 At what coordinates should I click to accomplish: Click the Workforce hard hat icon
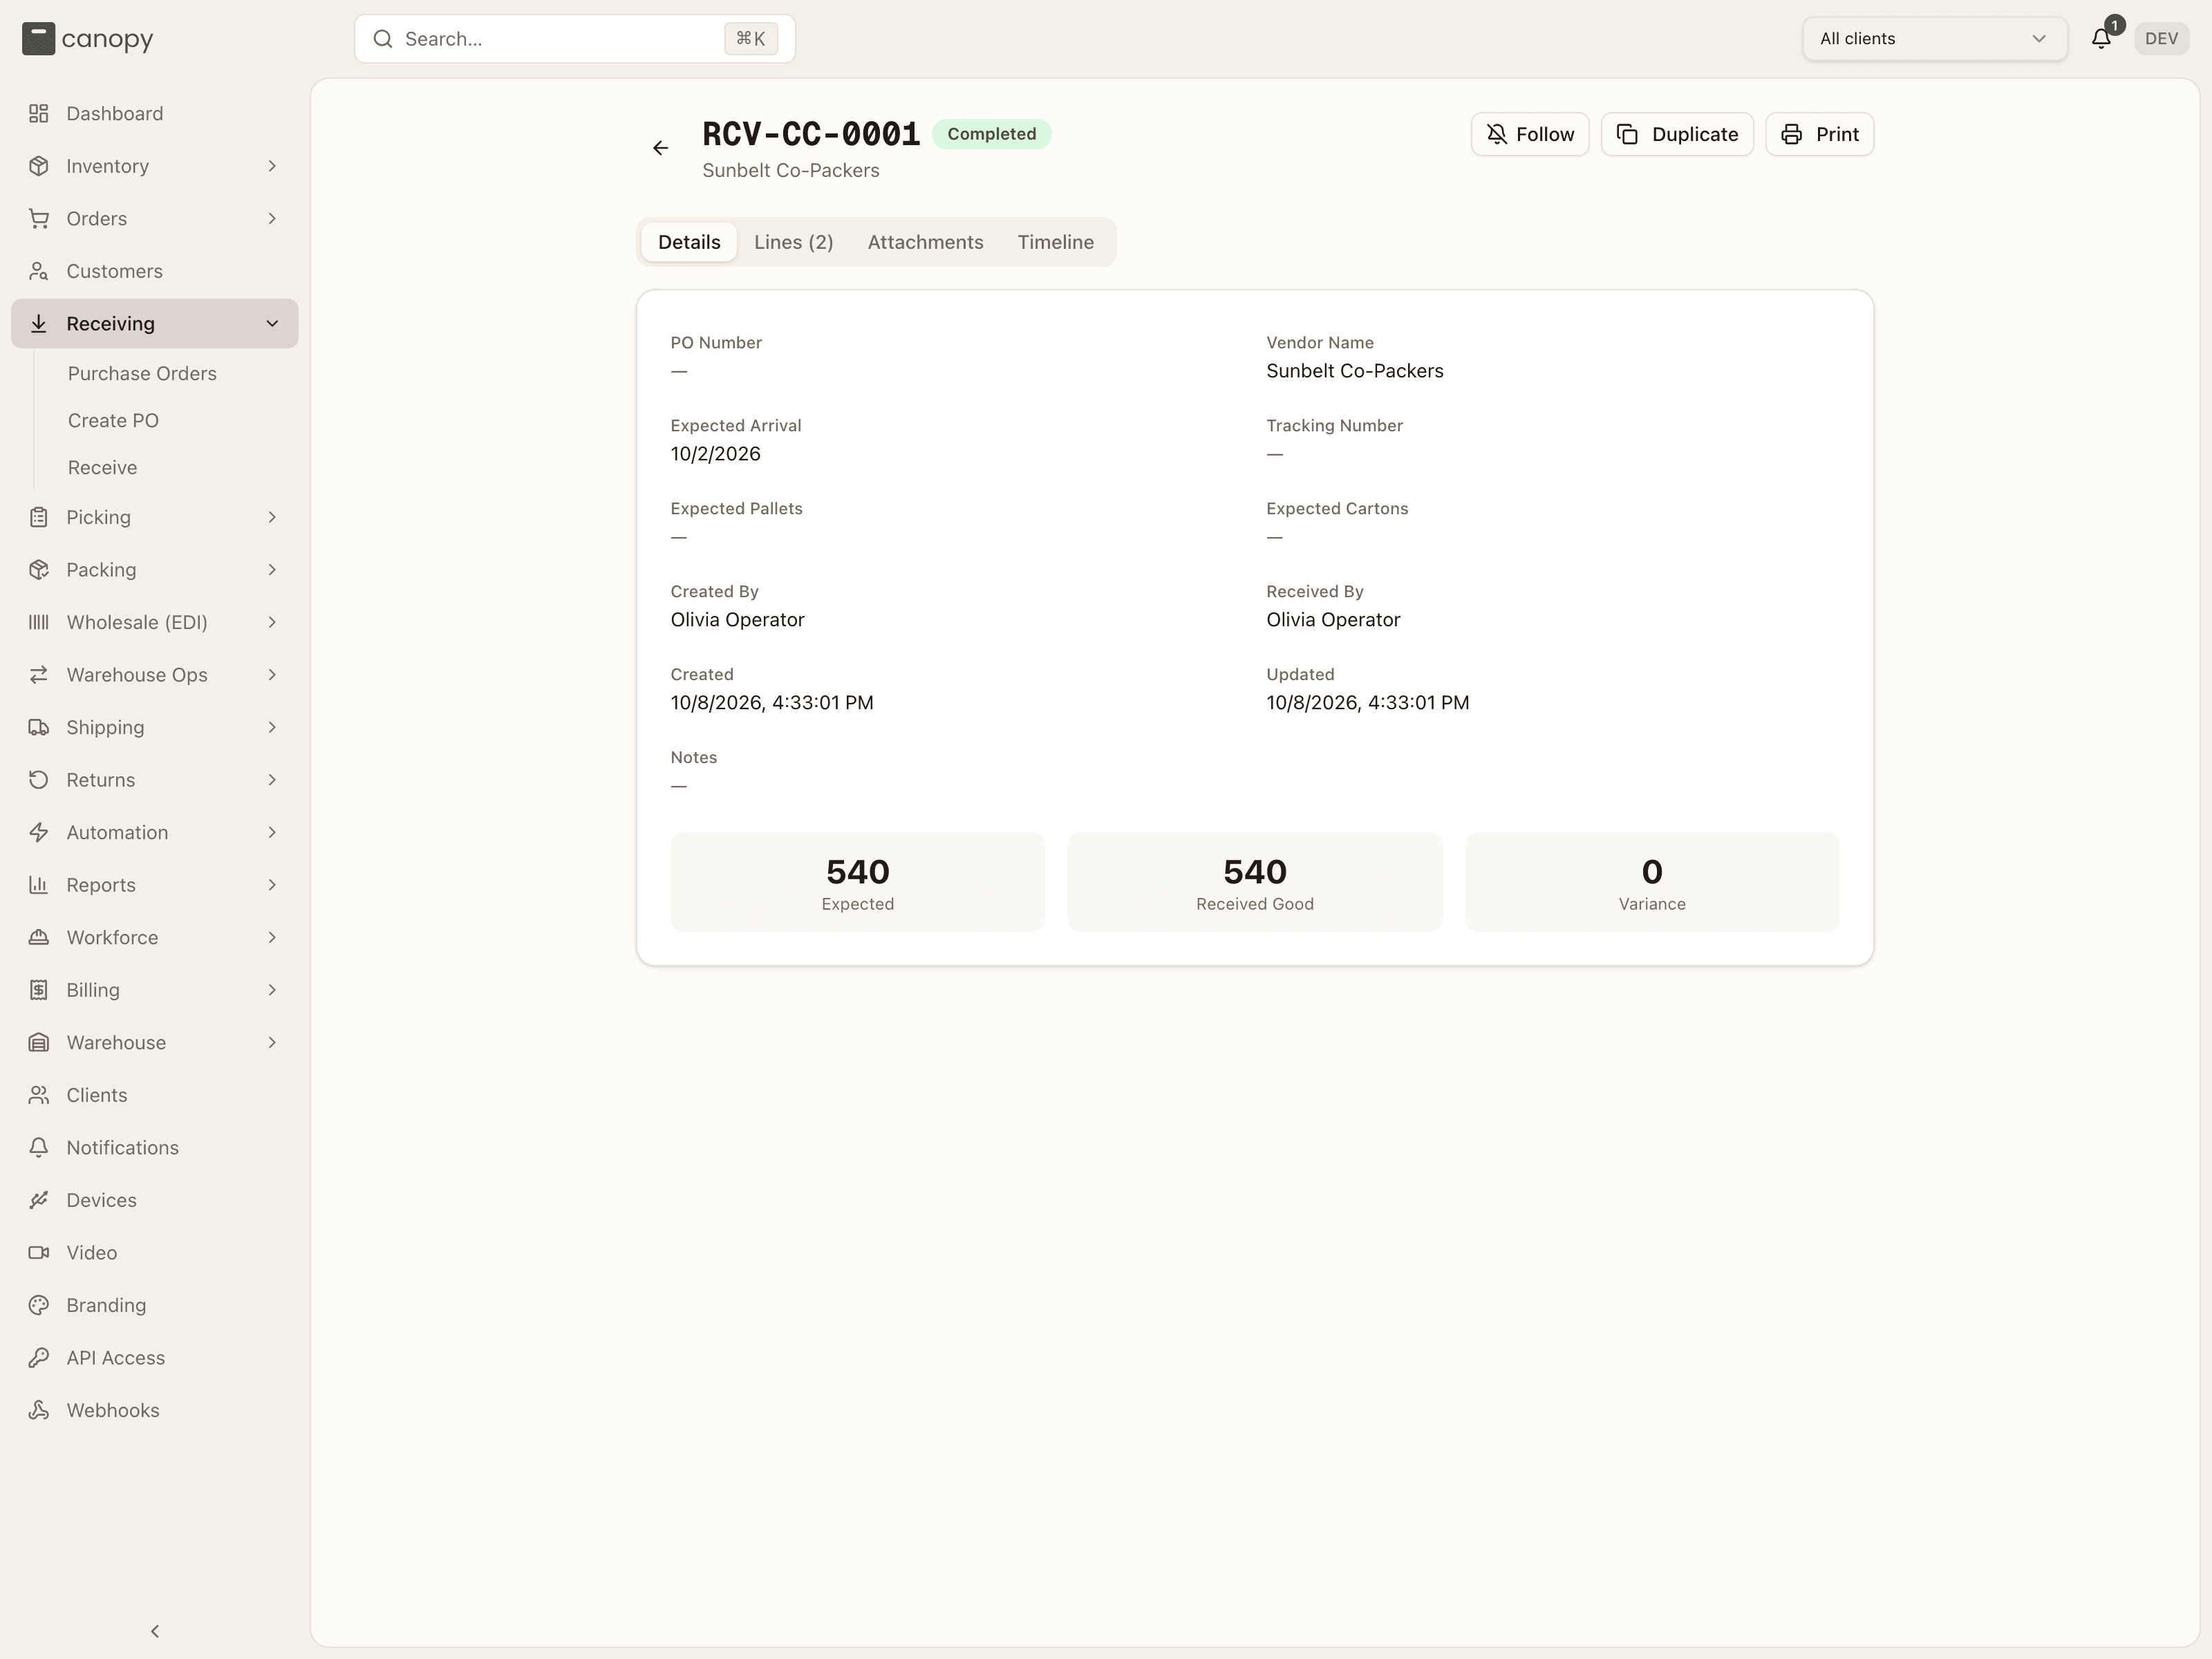click(39, 937)
